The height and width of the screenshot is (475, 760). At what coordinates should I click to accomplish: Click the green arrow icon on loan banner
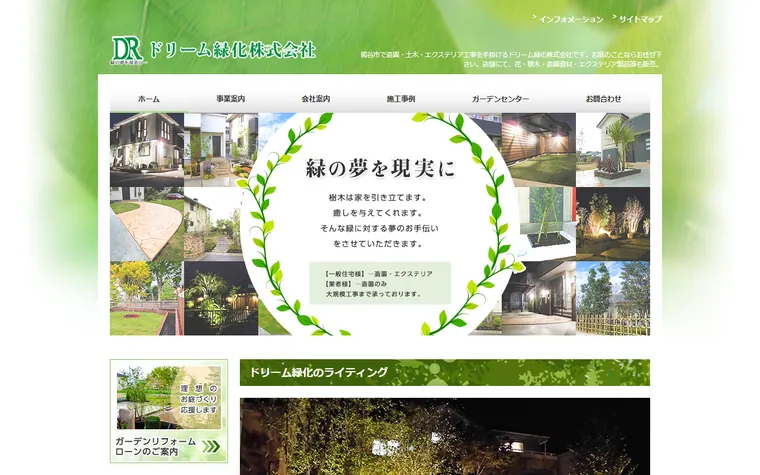coord(211,446)
